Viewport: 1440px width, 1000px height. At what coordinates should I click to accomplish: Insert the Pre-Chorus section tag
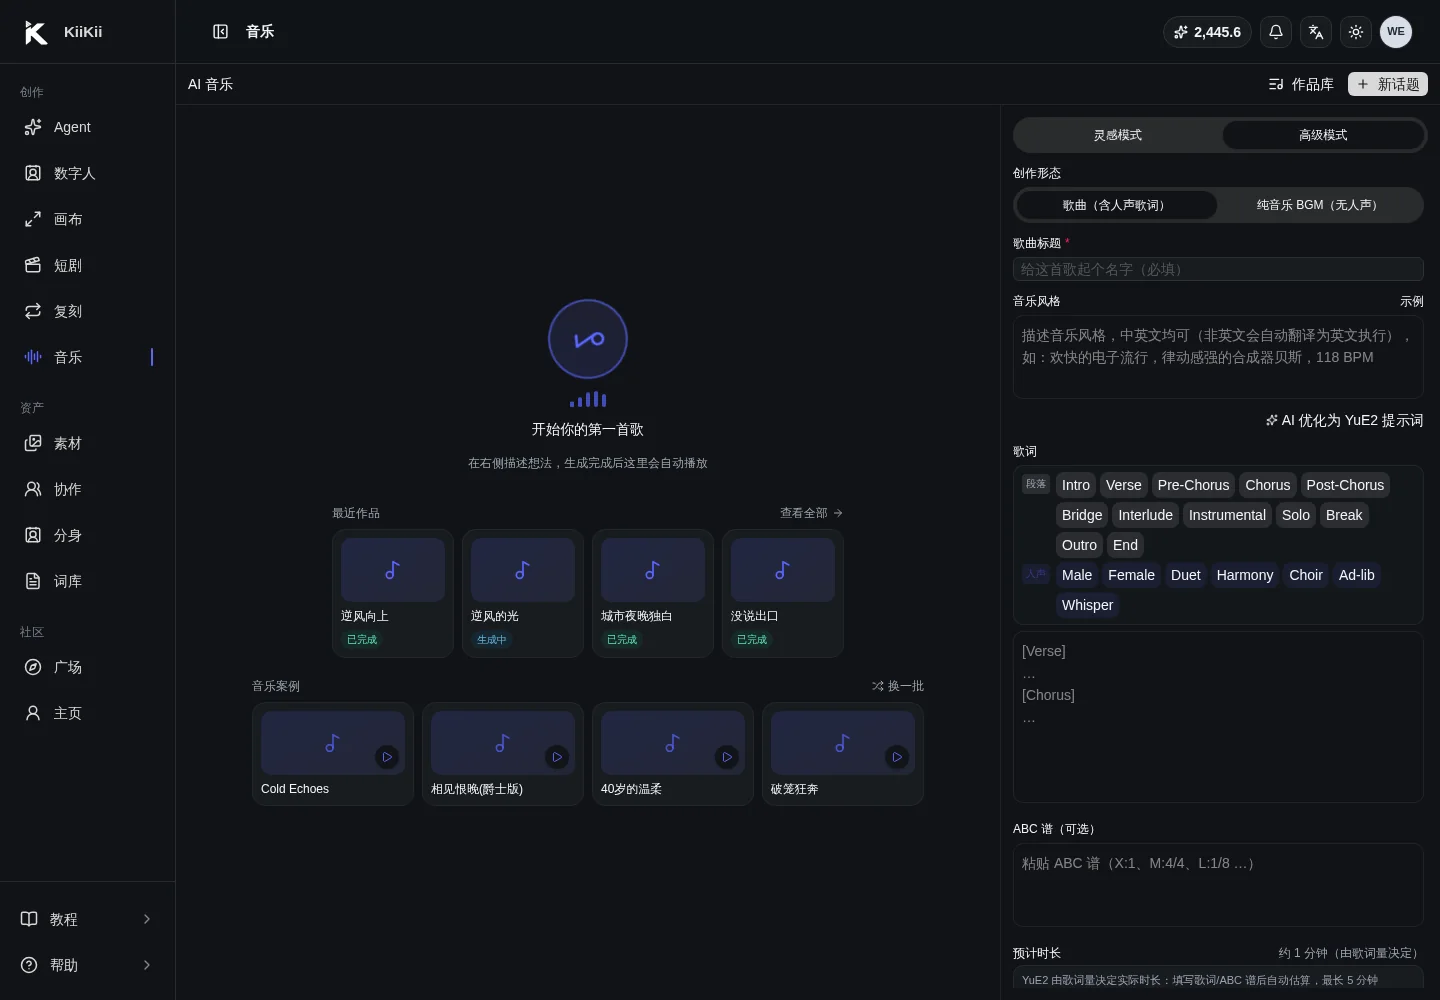click(1194, 485)
